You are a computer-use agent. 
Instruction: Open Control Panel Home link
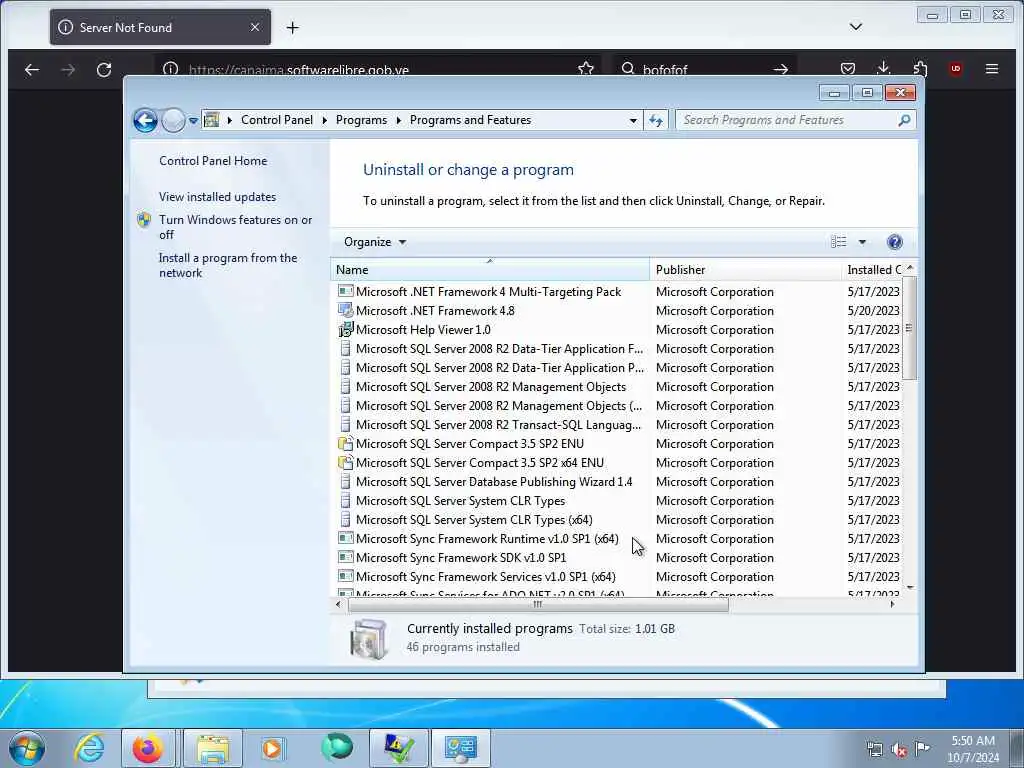tap(213, 161)
